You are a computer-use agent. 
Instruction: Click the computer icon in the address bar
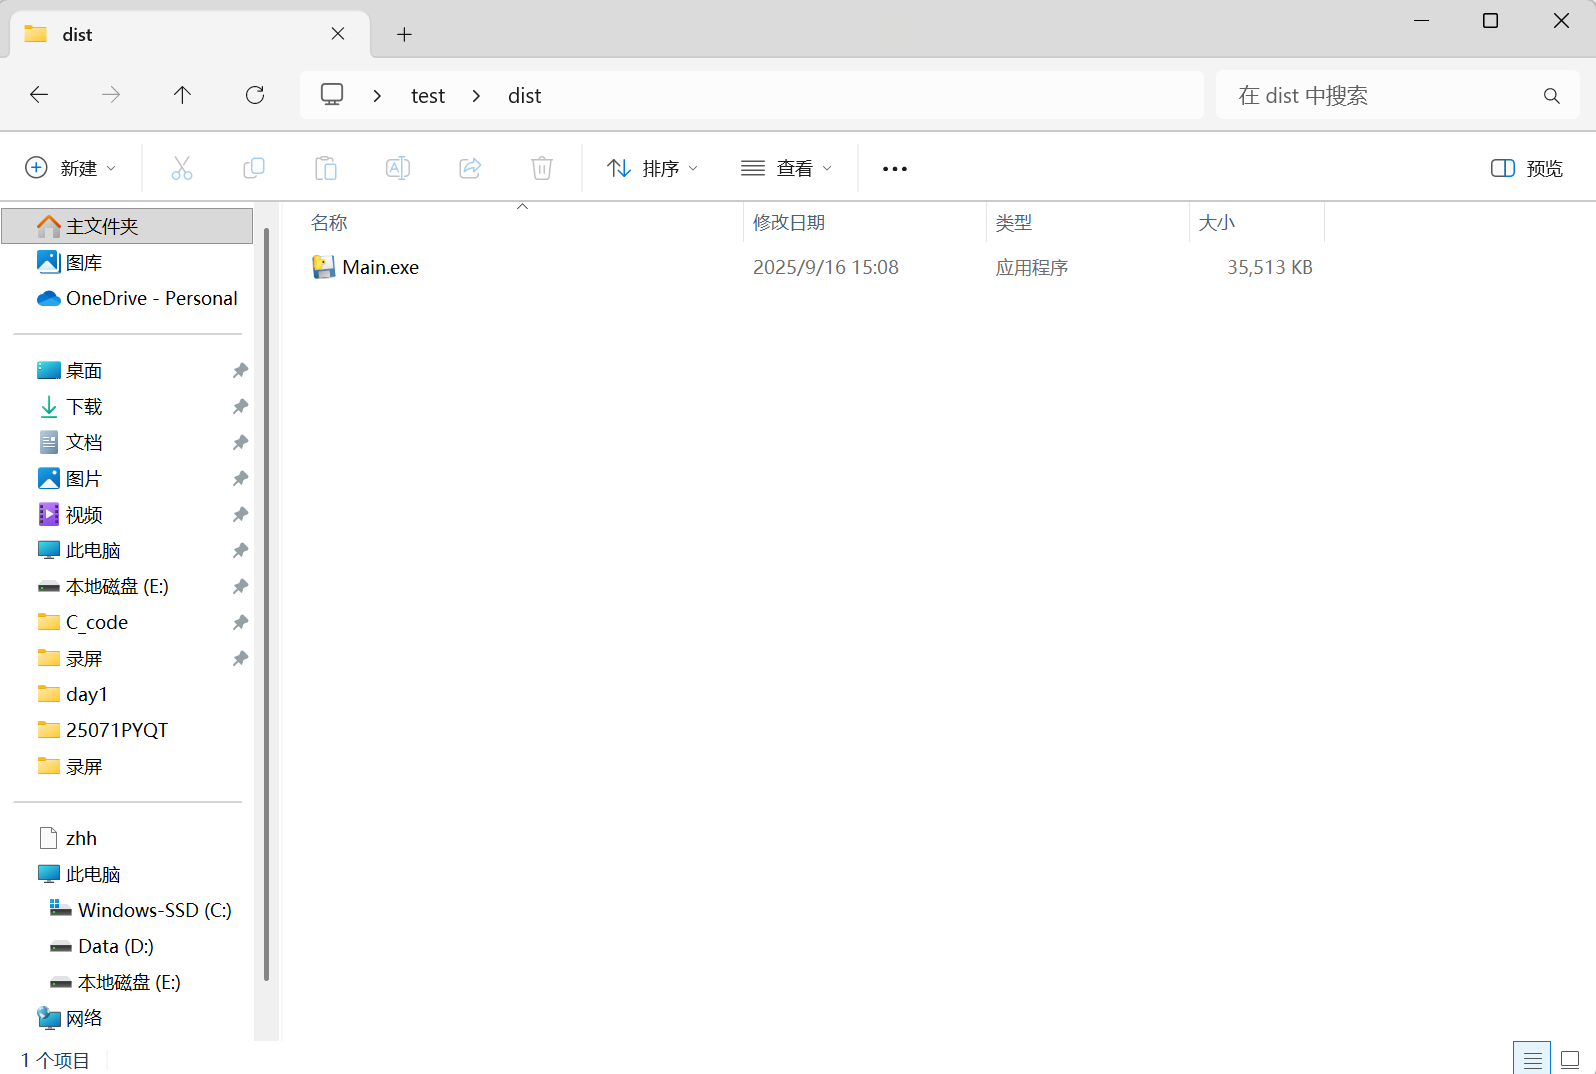[332, 95]
